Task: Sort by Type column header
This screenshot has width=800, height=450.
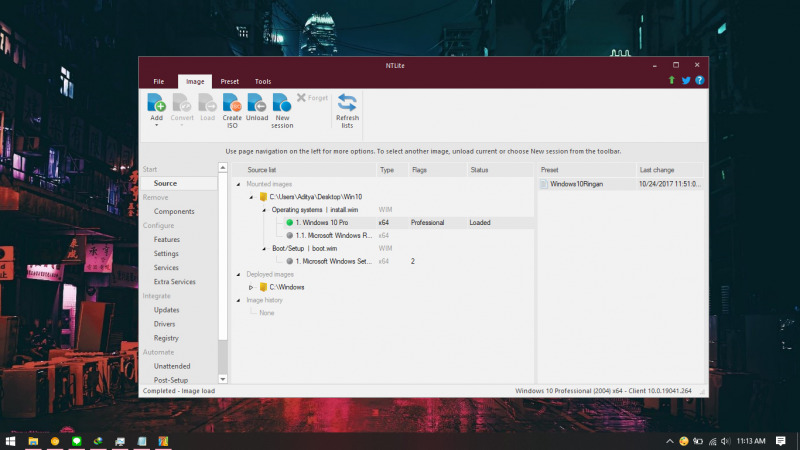Action: [x=392, y=170]
